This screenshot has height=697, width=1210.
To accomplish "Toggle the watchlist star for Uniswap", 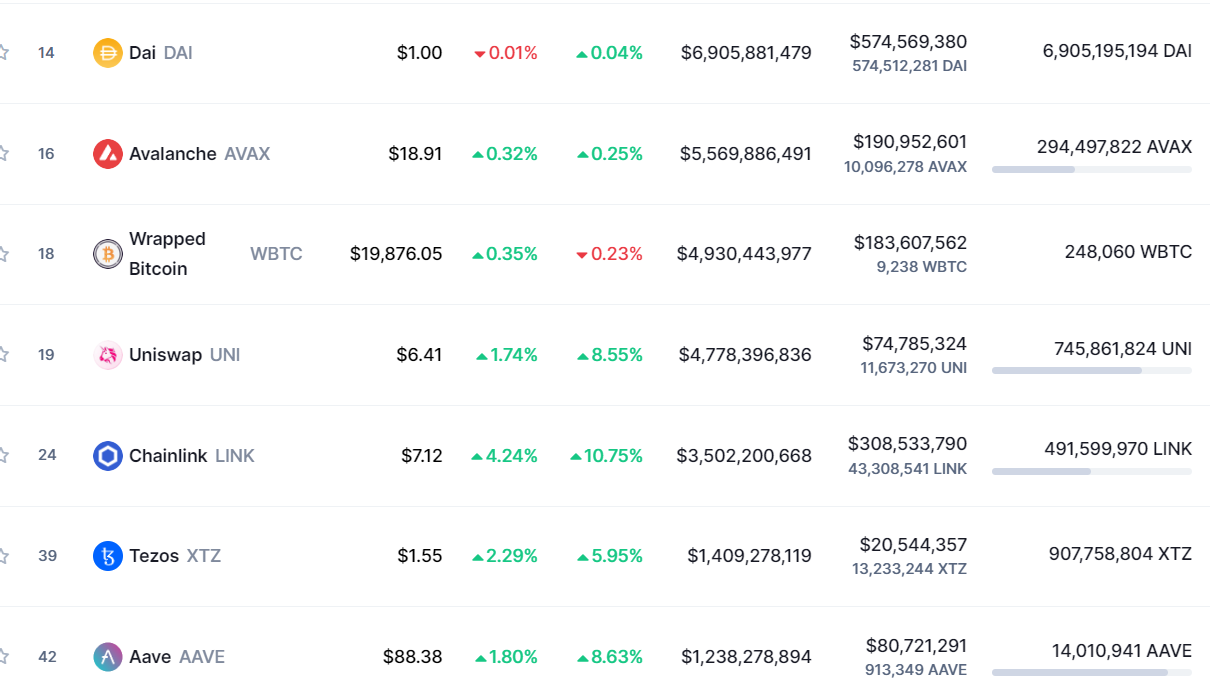I will [3, 354].
